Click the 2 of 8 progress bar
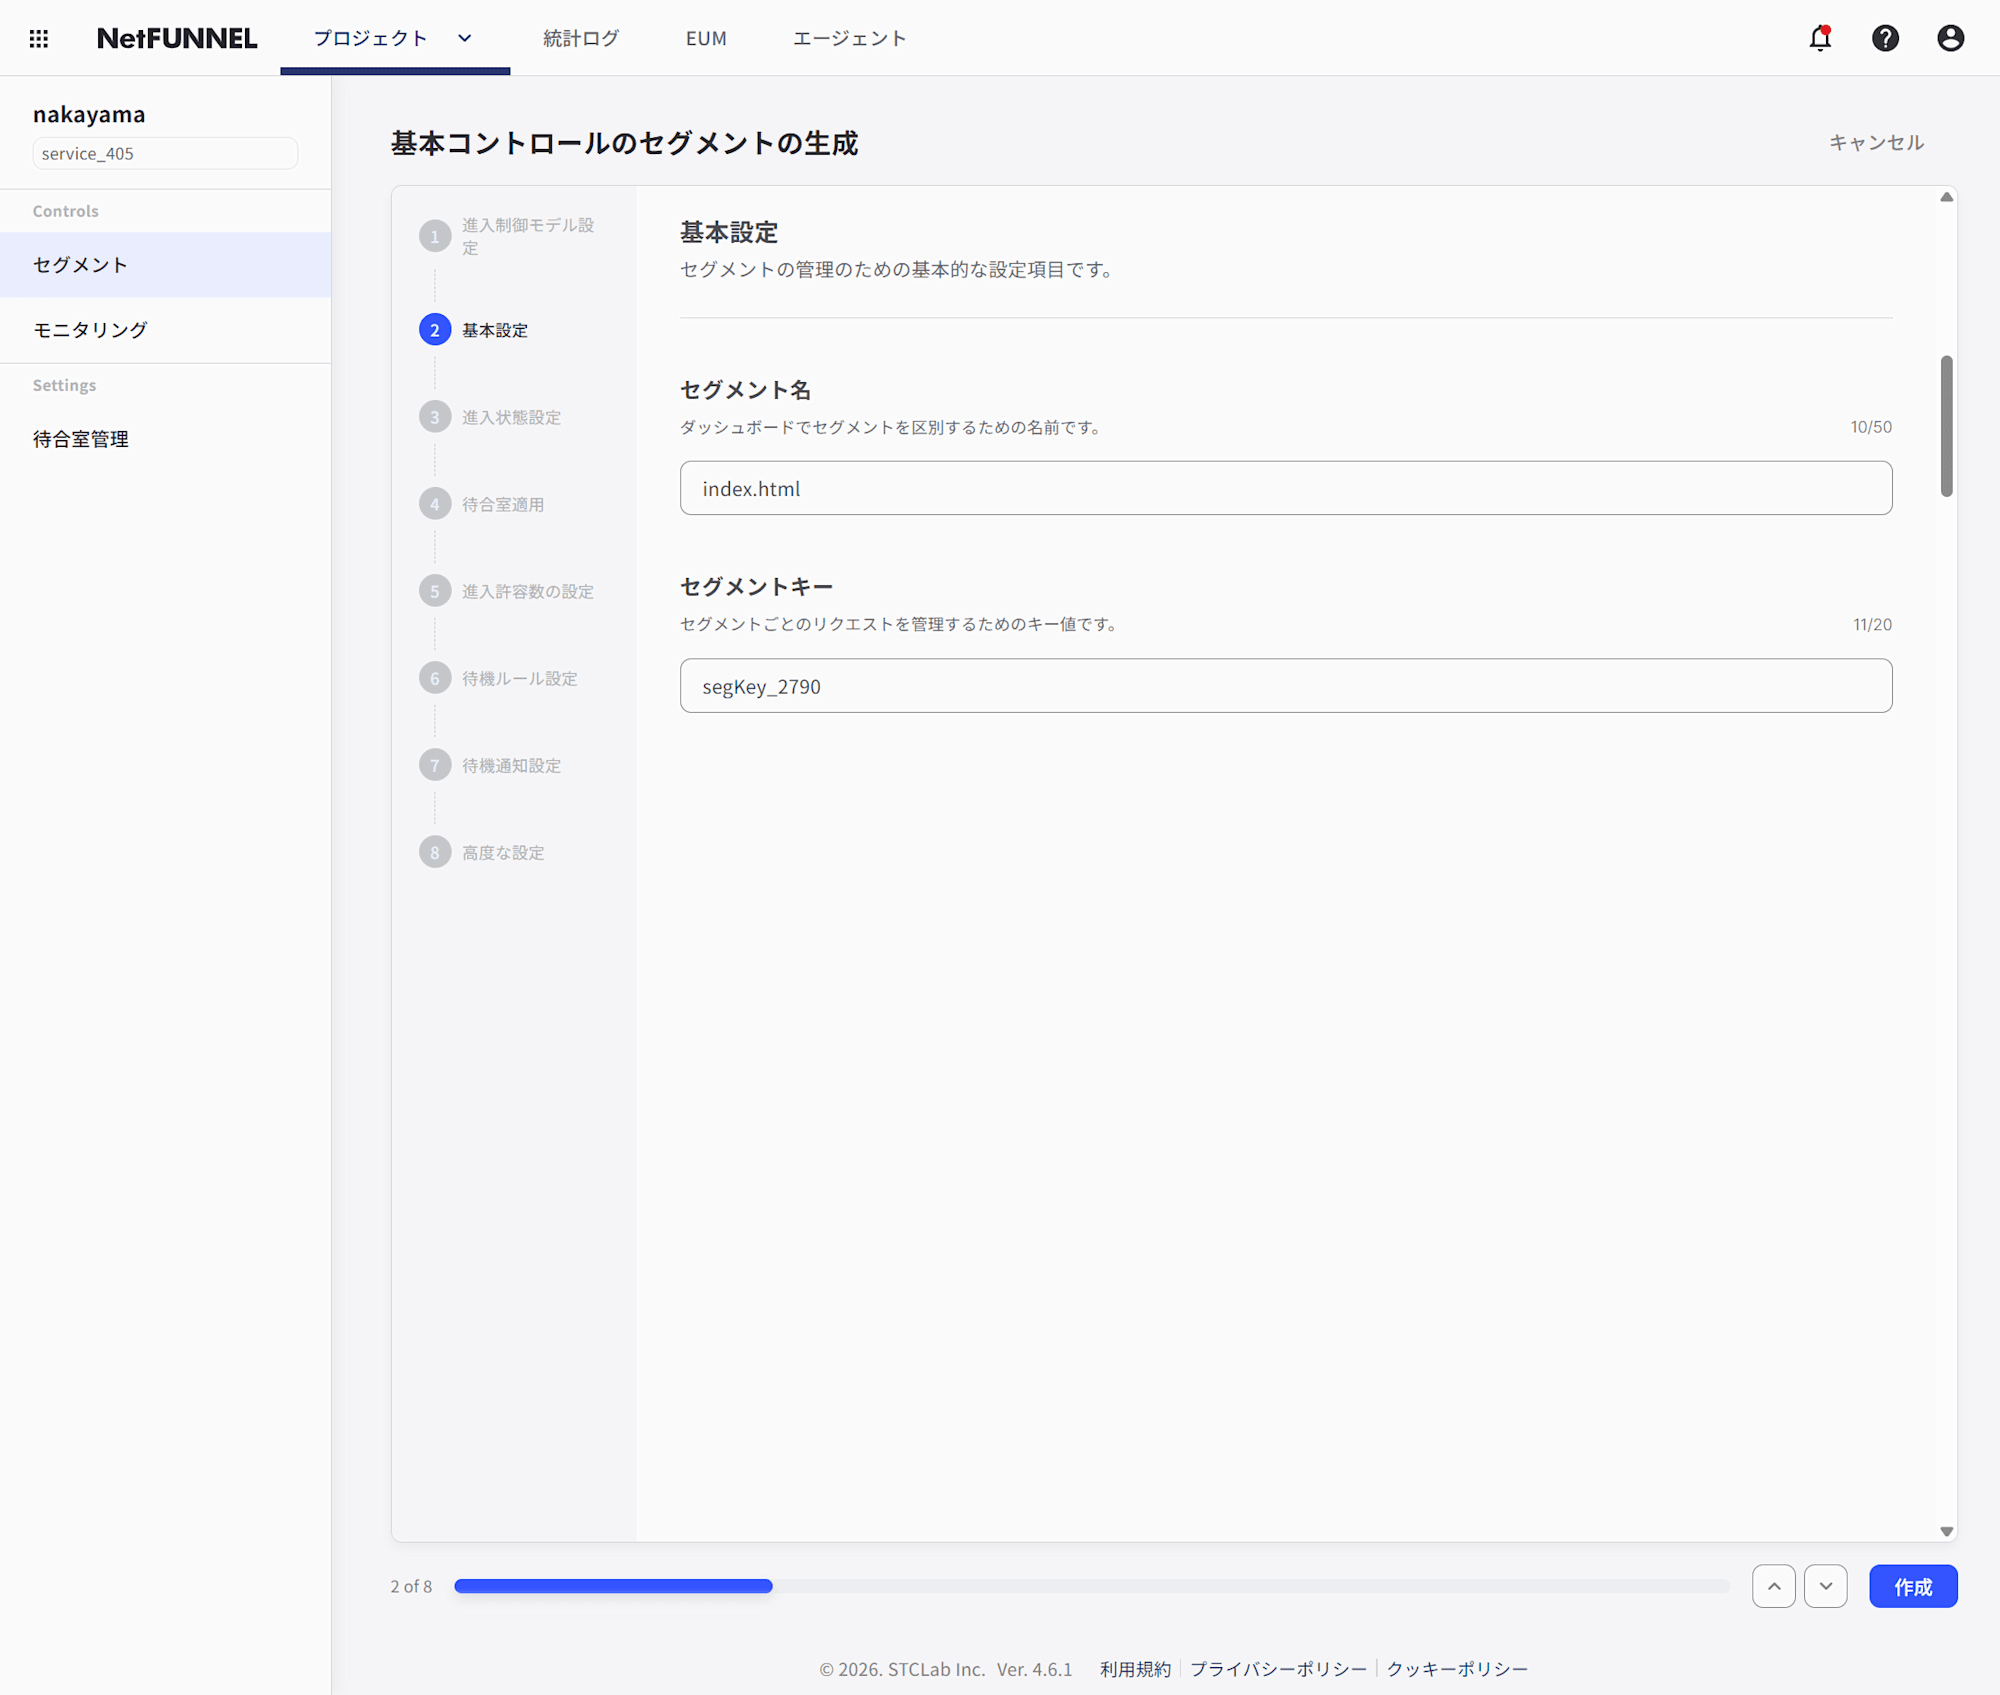Image resolution: width=2000 pixels, height=1695 pixels. point(1090,1586)
